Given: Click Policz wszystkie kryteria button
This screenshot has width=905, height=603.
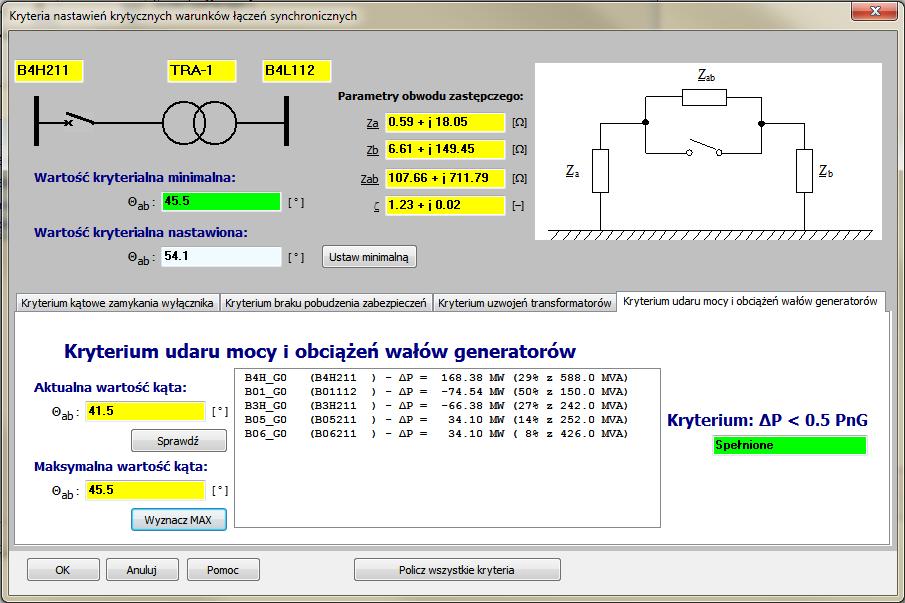Looking at the screenshot, I should click(x=457, y=570).
